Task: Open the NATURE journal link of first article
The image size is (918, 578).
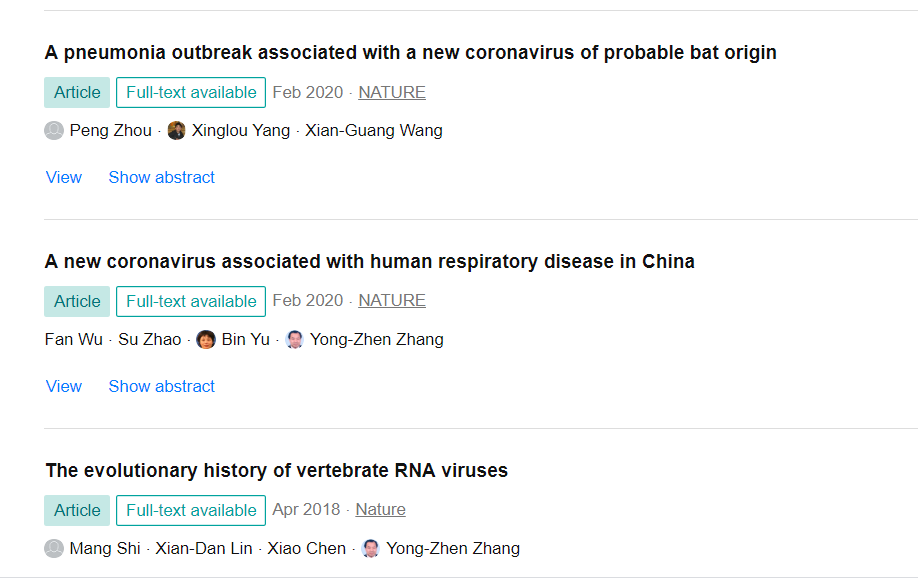Action: pos(392,93)
